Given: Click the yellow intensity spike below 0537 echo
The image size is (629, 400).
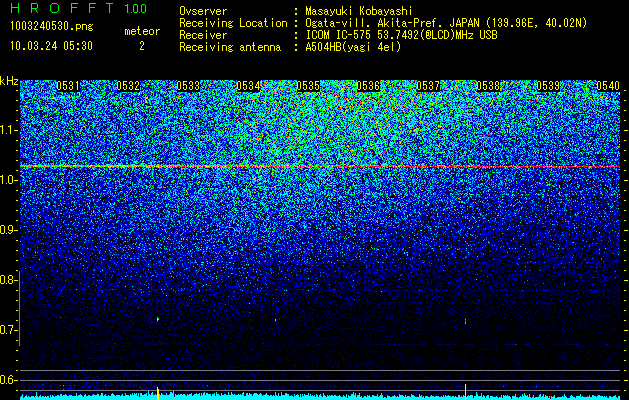Looking at the screenshot, I should point(465,392).
